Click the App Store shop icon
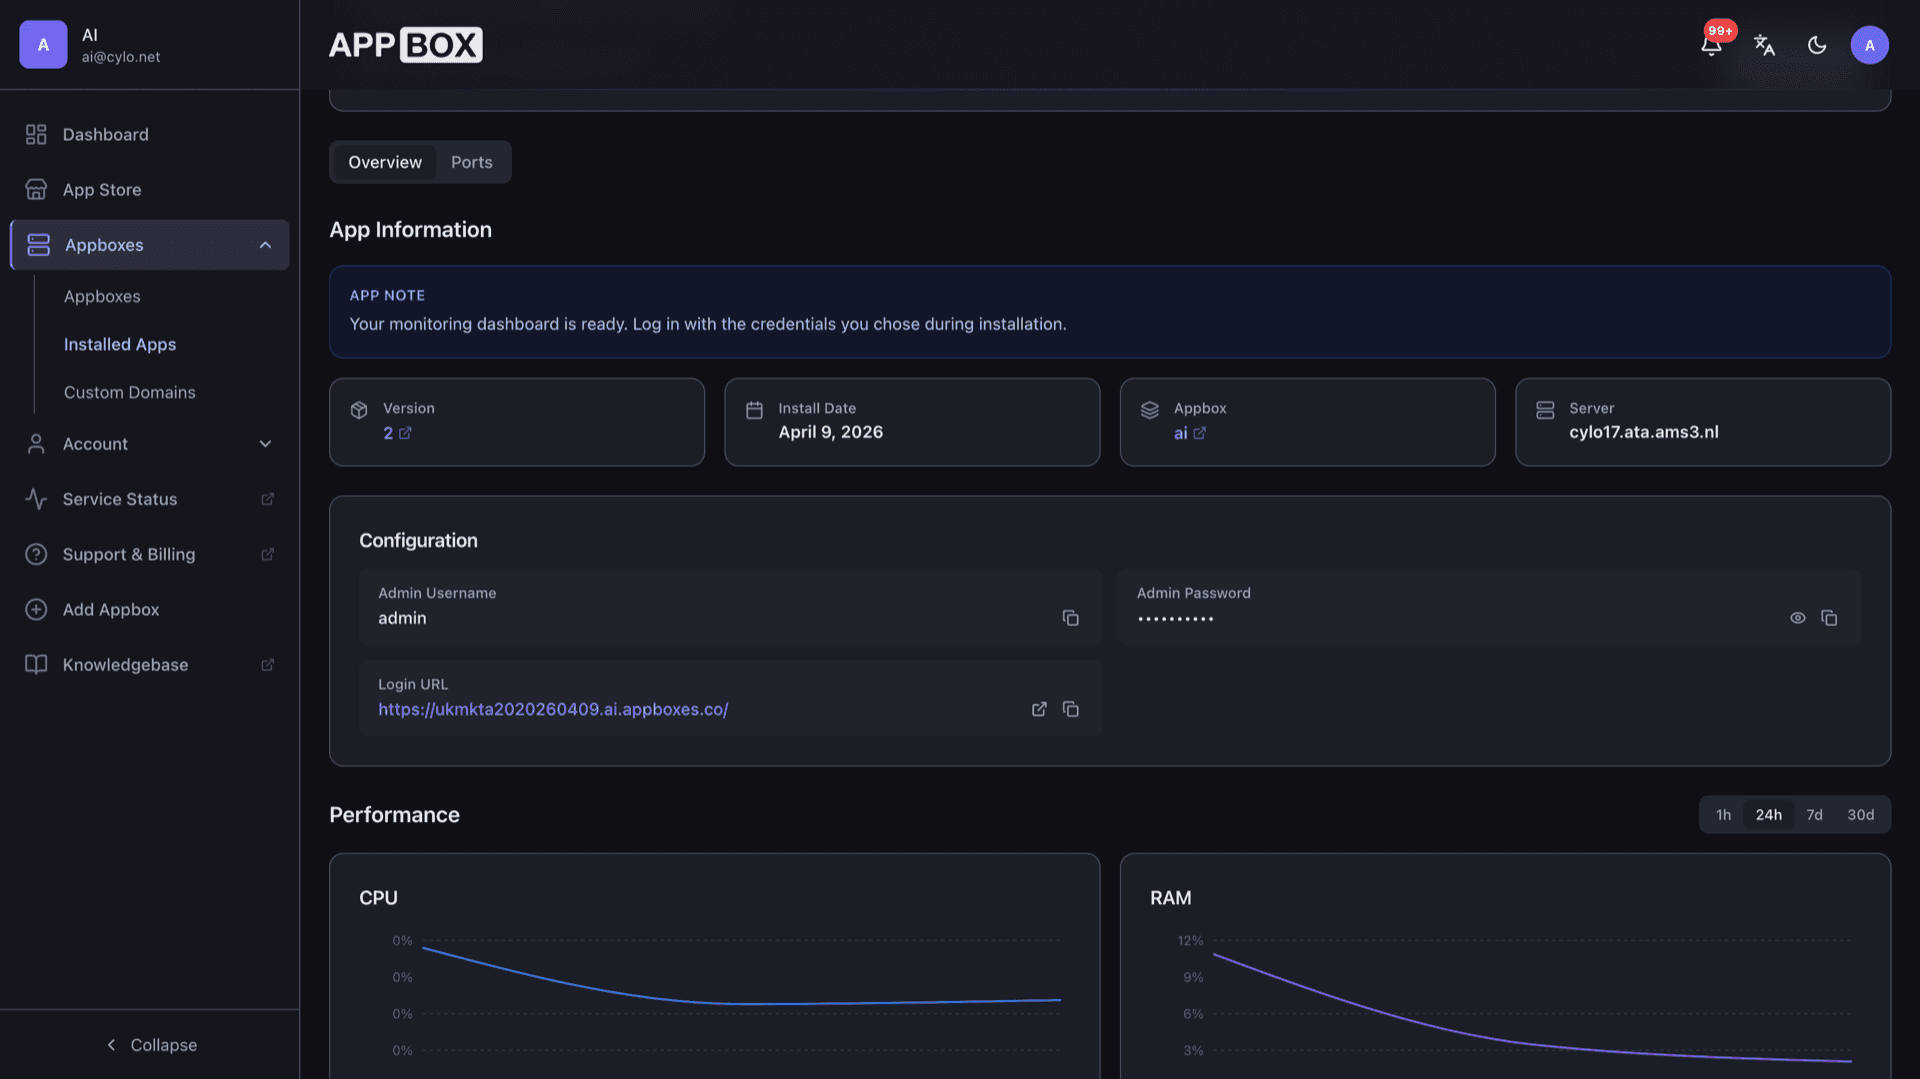The width and height of the screenshot is (1920, 1079). tap(36, 189)
